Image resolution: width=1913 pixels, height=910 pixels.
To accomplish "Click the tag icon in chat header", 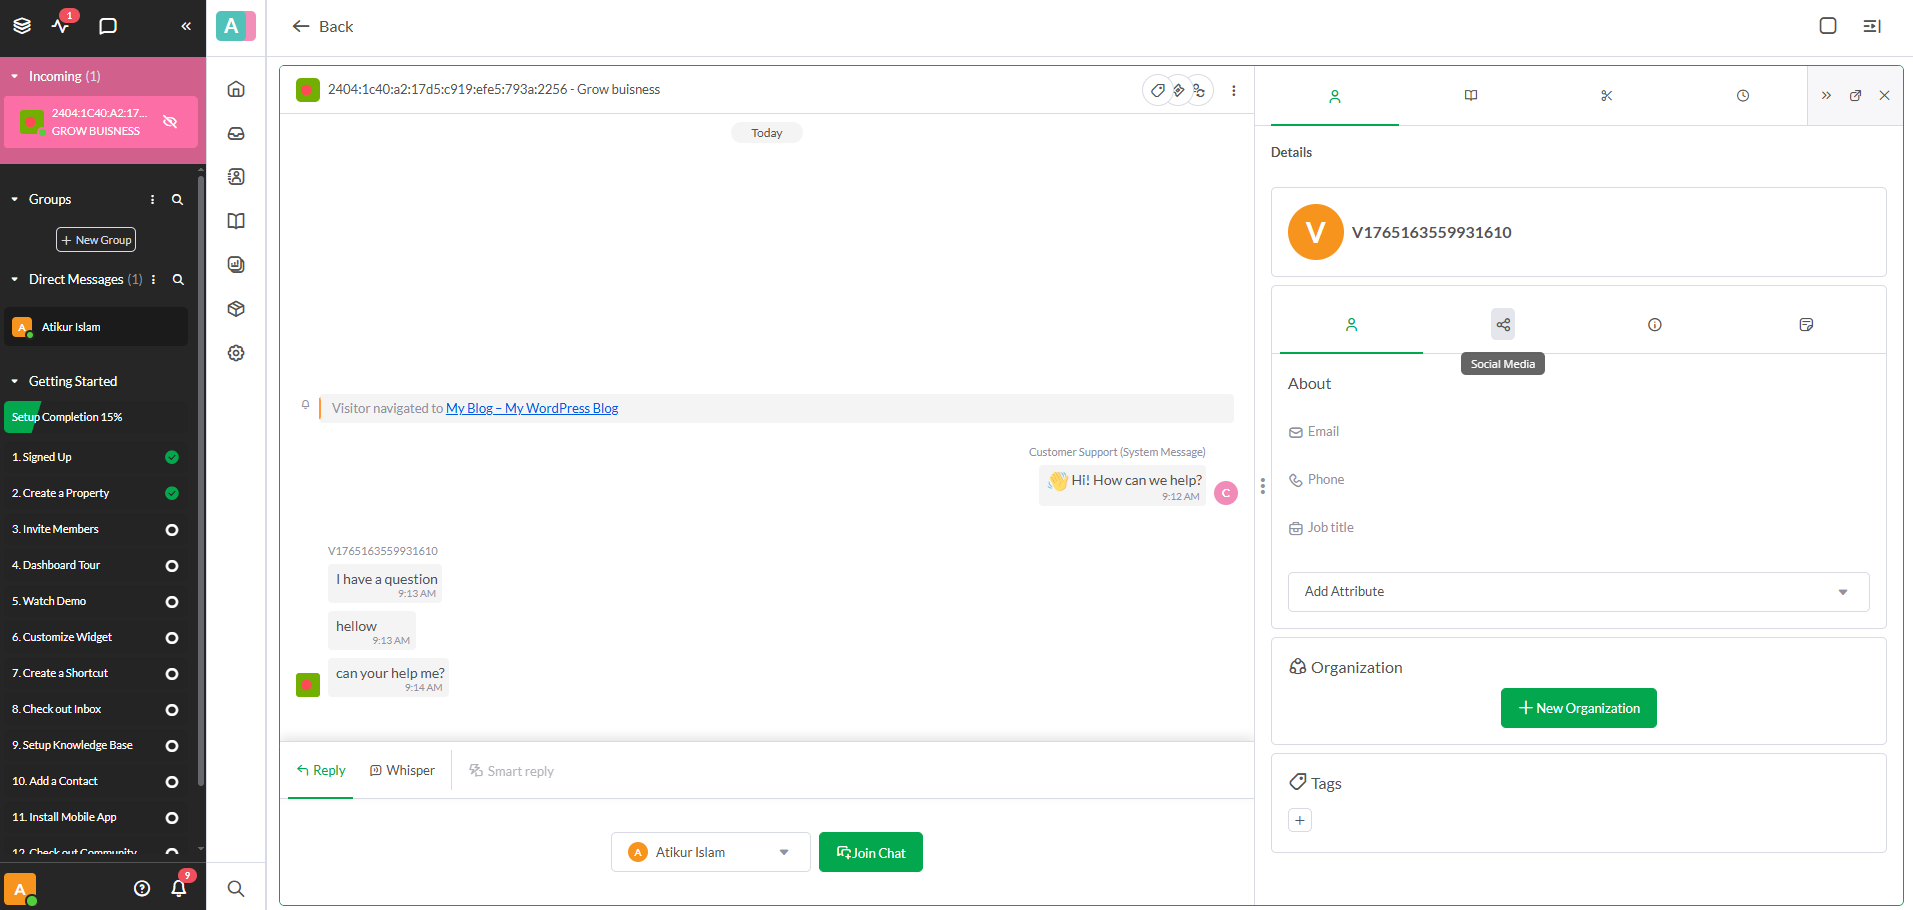I will [x=1158, y=90].
